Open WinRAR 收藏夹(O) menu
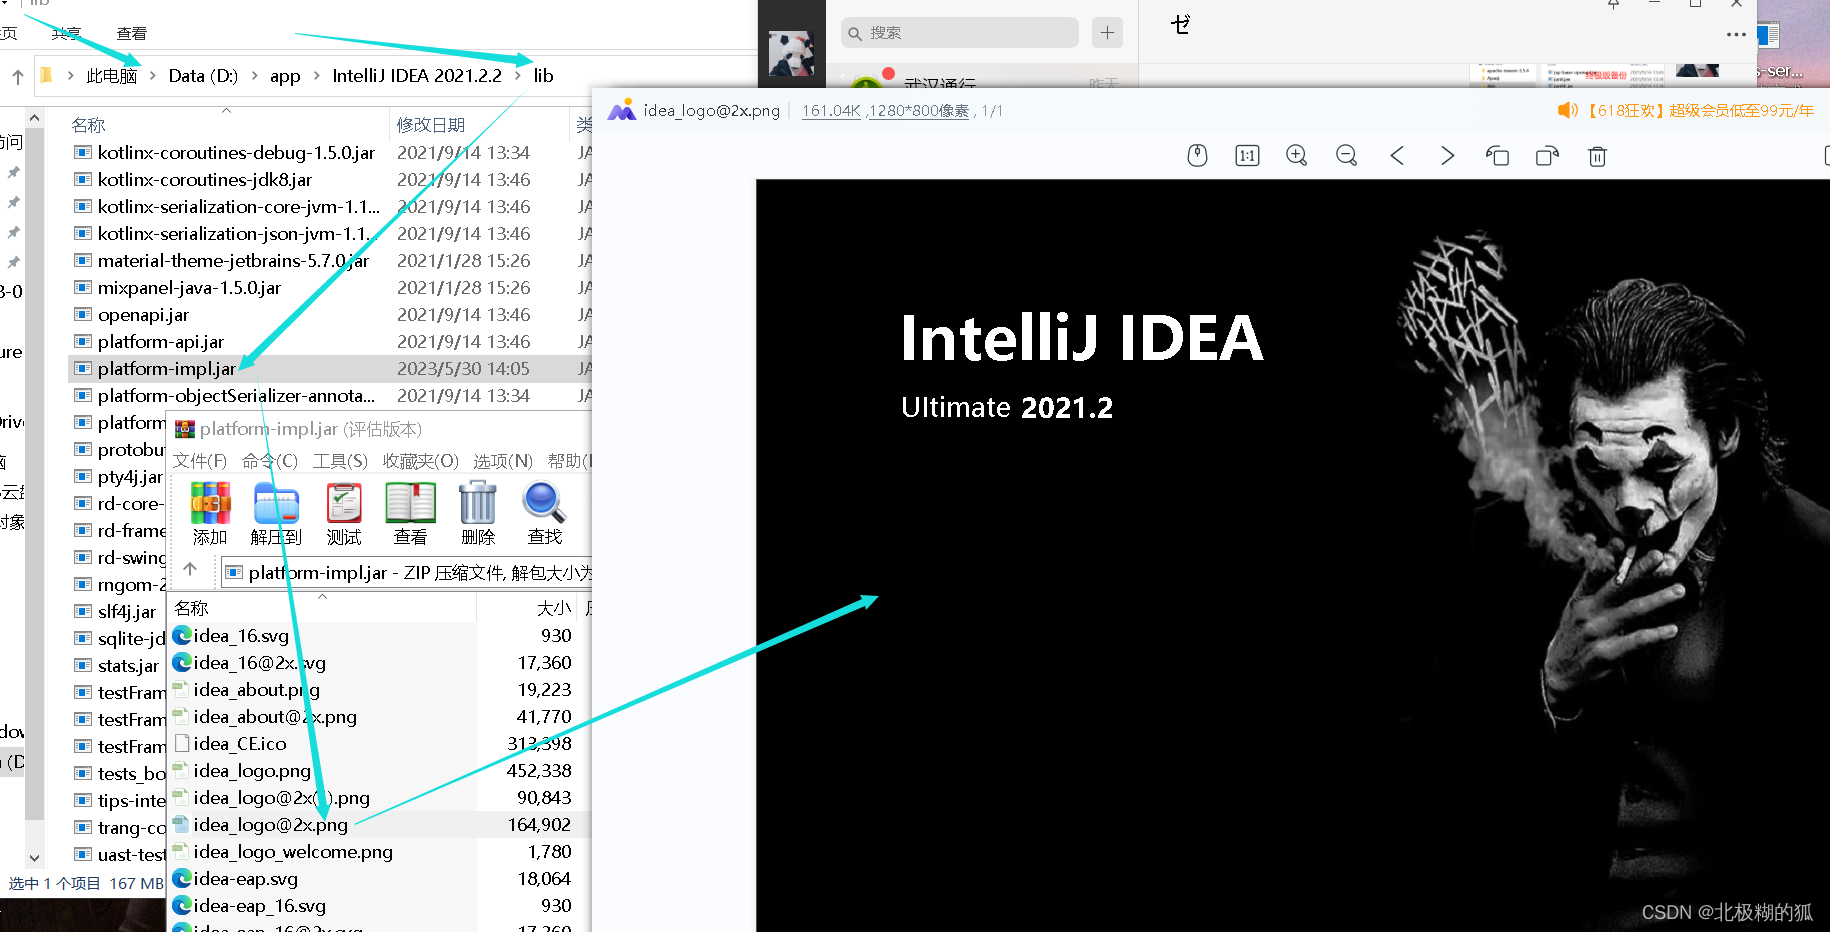This screenshot has height=932, width=1830. click(x=420, y=461)
